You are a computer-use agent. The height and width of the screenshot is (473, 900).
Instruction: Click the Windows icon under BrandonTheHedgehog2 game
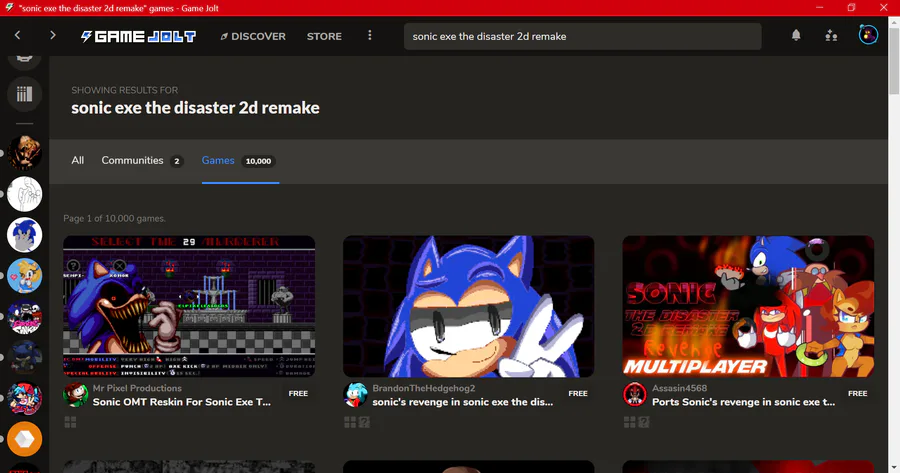(x=350, y=422)
